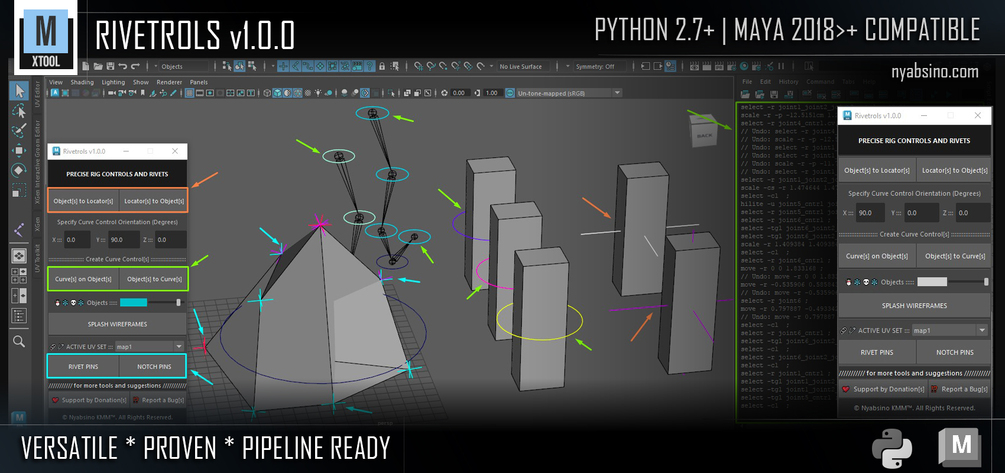
Task: Switch to select by hierarchy mode
Action: 227,66
